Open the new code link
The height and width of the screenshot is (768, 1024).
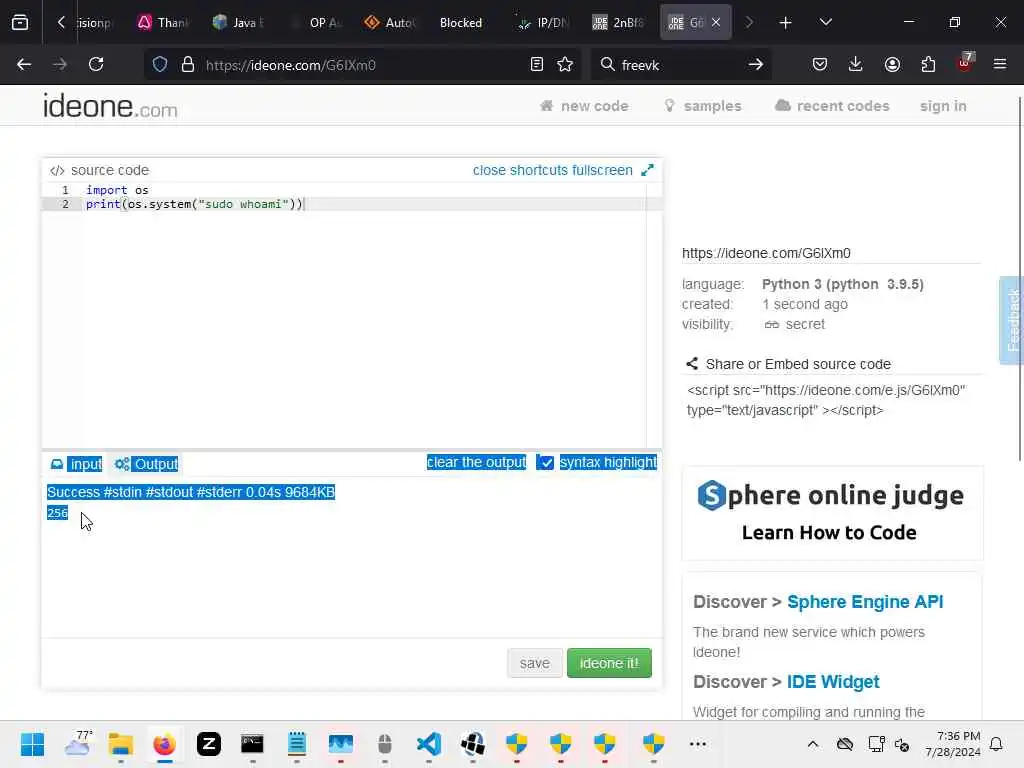(x=584, y=106)
